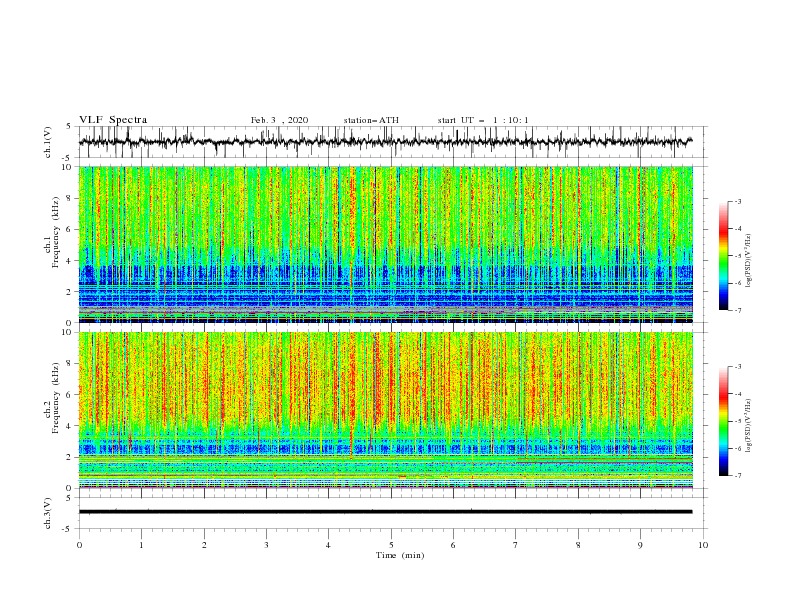The width and height of the screenshot is (792, 612).
Task: Click the ch.3(V) axis "-5" tick label
Action: click(x=68, y=529)
